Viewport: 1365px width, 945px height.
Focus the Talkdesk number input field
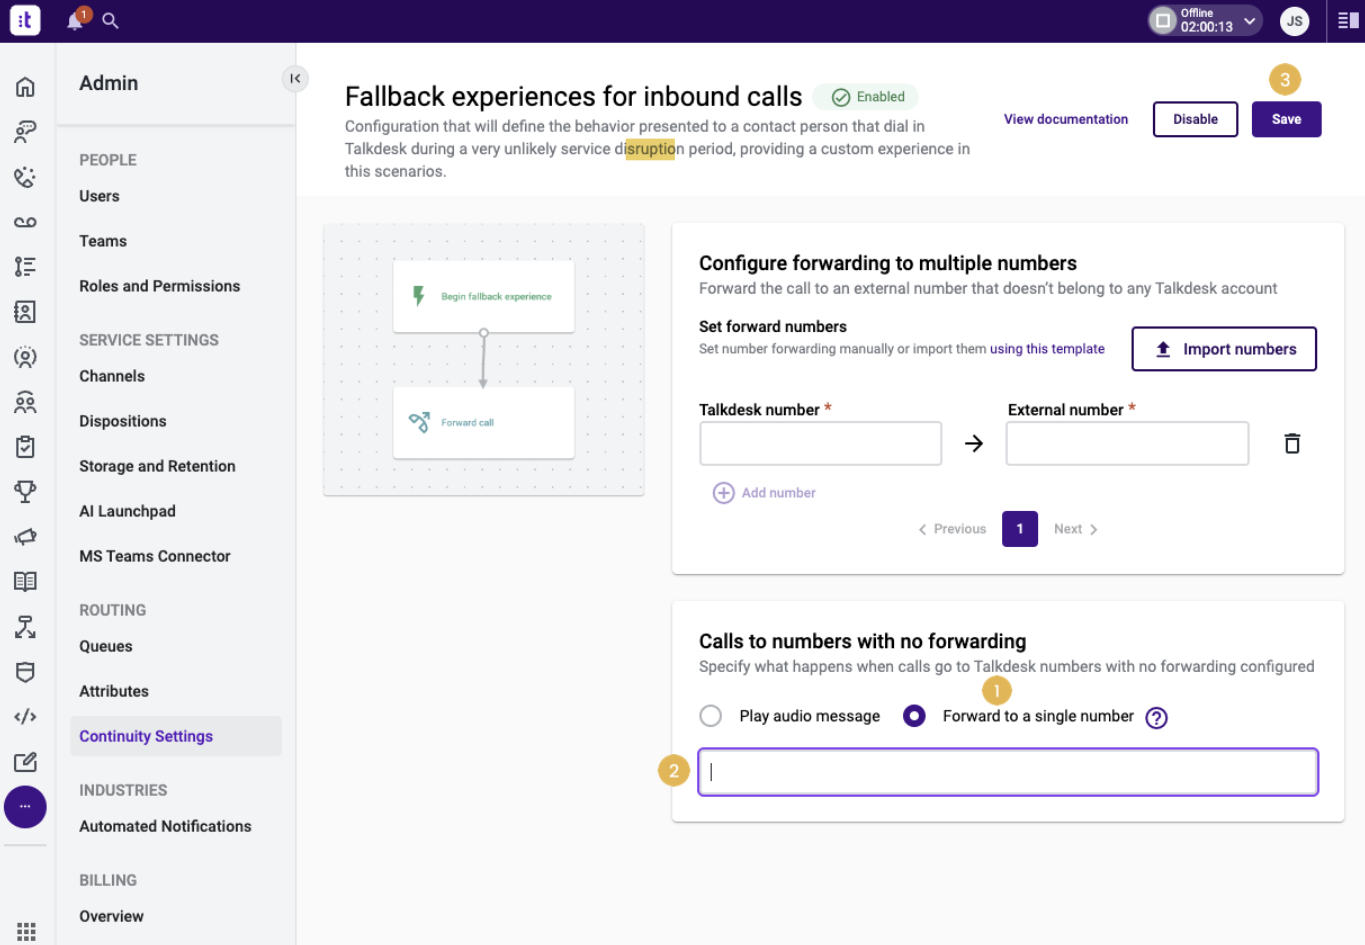820,444
